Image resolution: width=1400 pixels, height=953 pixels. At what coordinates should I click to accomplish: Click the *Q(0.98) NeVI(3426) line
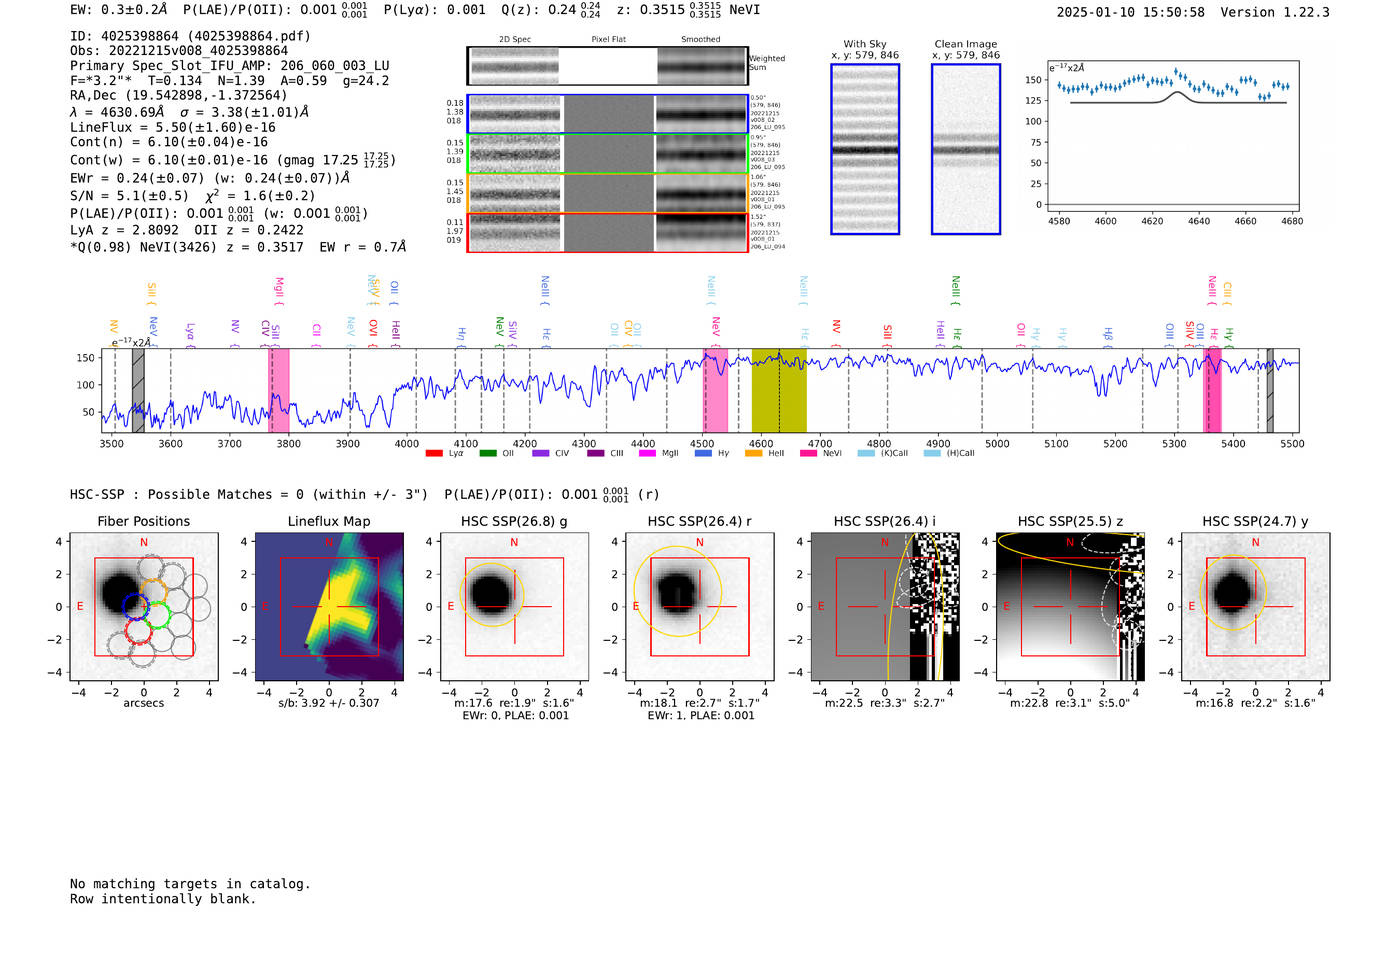coord(238,247)
